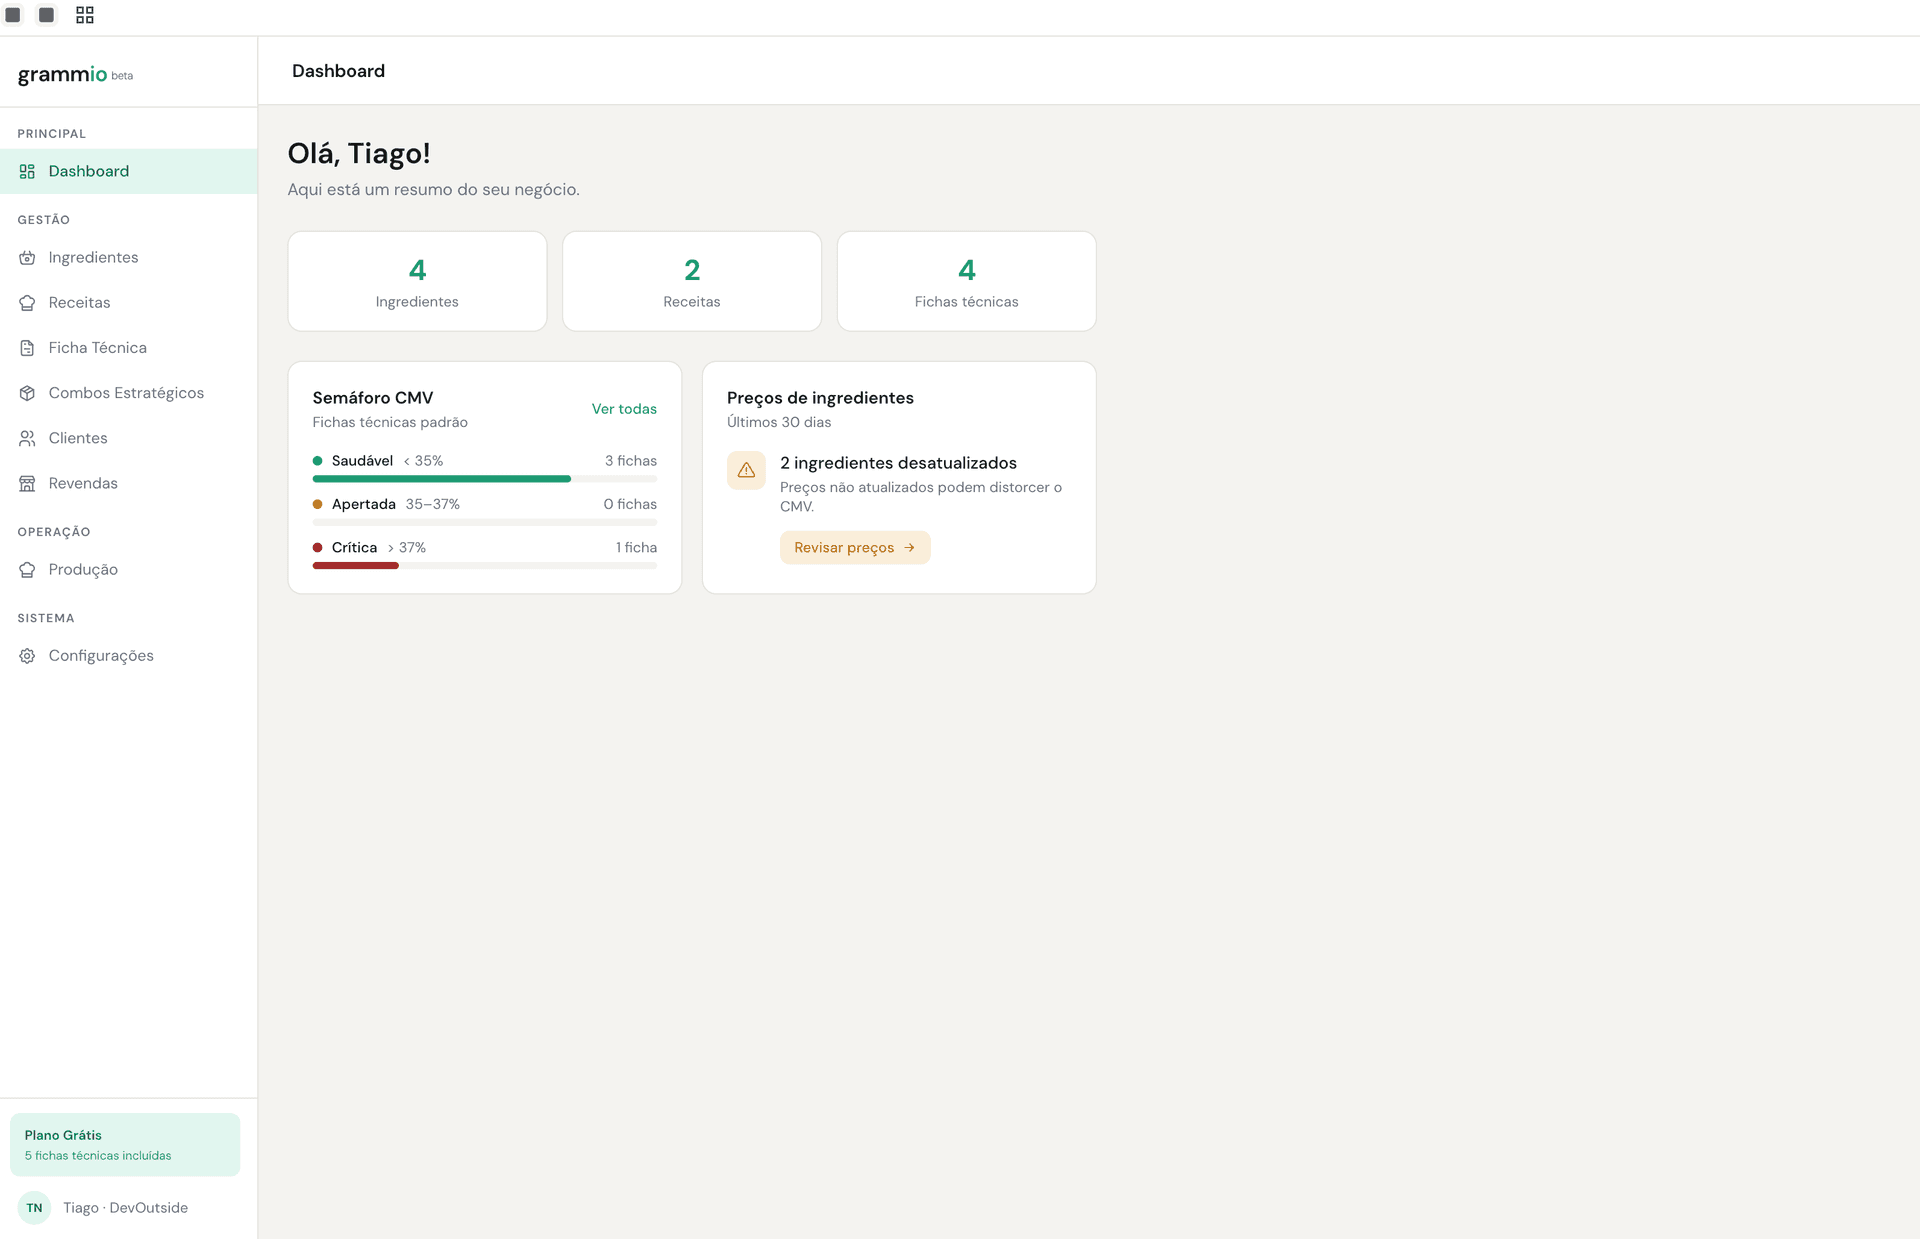1920x1239 pixels.
Task: Click the Ver todas link
Action: 624,409
